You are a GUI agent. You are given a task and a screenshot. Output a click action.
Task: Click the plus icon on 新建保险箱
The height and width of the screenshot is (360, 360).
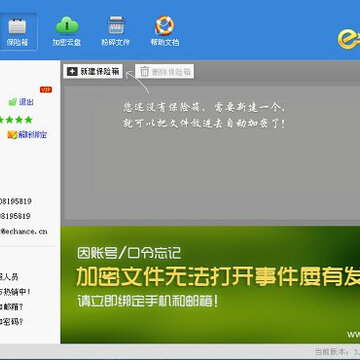[x=72, y=72]
